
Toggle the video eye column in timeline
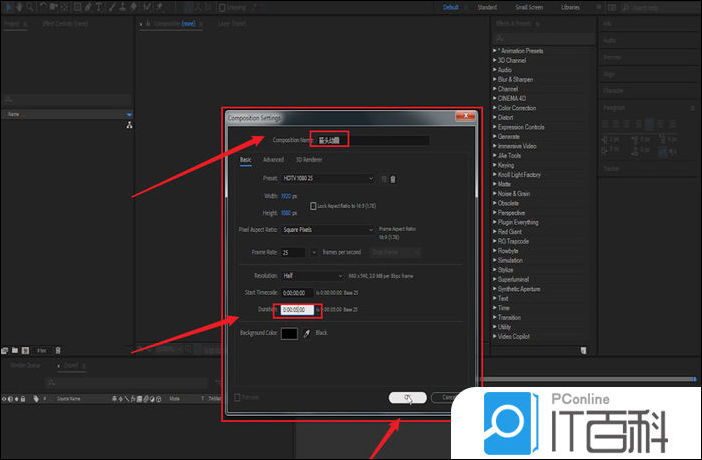click(4, 398)
